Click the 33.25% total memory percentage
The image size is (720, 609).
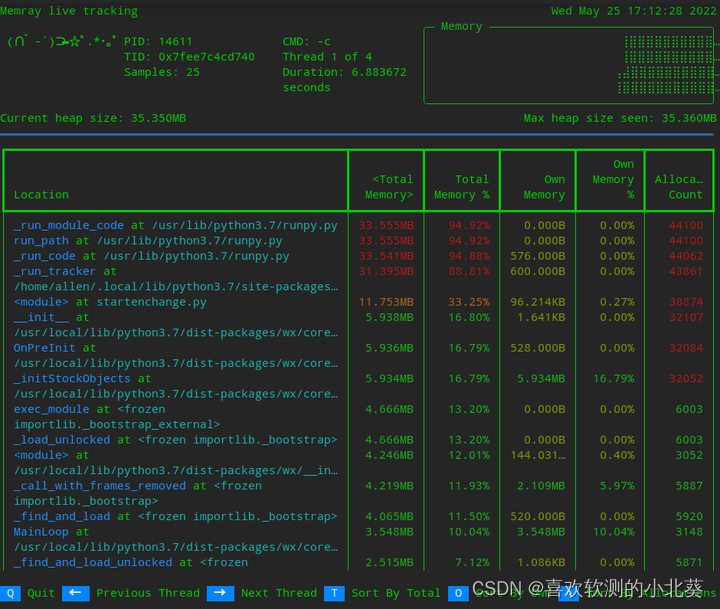pyautogui.click(x=469, y=302)
